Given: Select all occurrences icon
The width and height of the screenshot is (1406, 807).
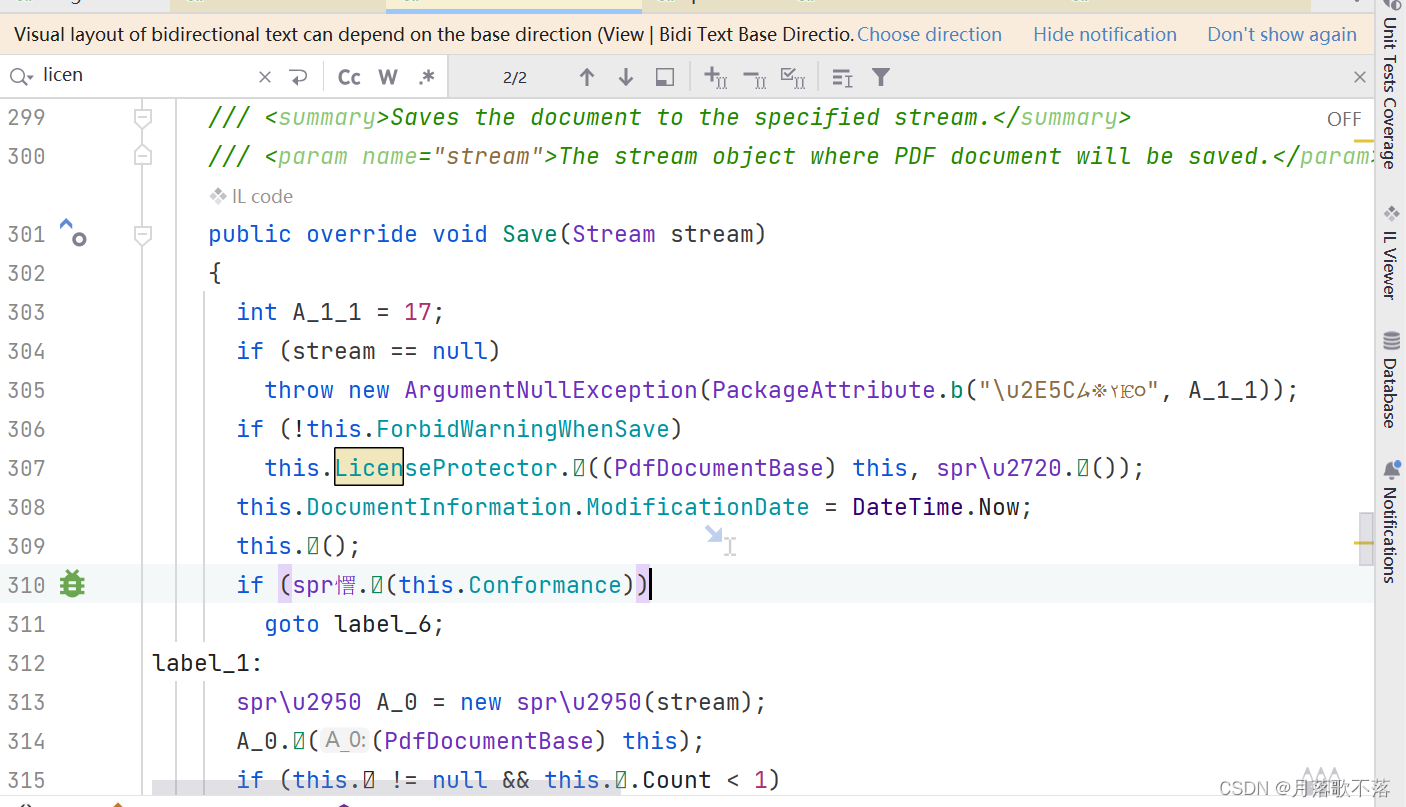Looking at the screenshot, I should [x=794, y=77].
